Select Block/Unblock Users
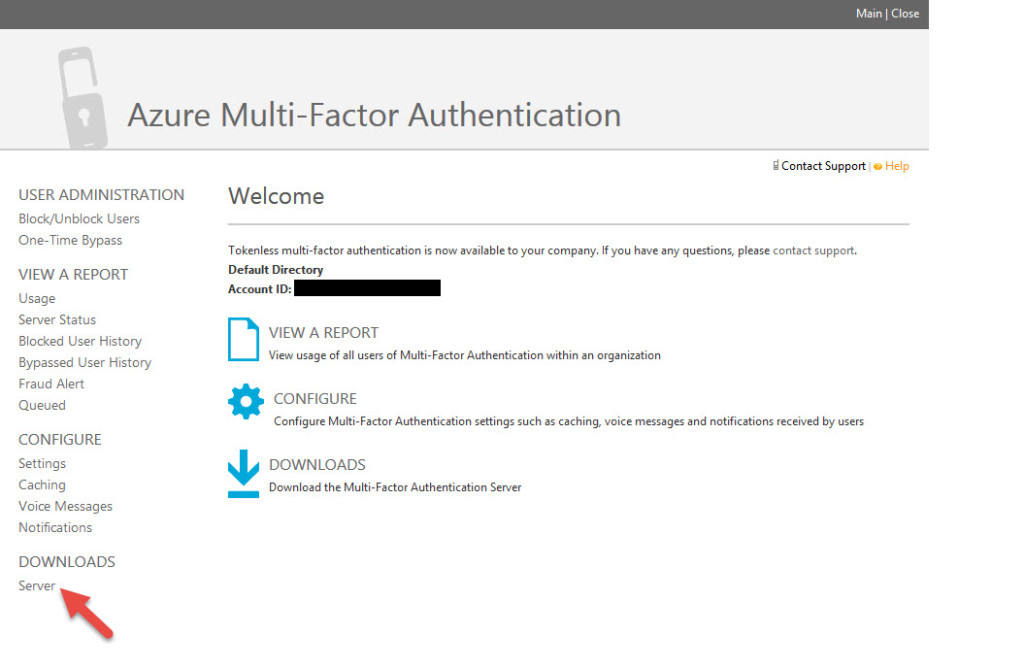The width and height of the screenshot is (1024, 668). 79,218
